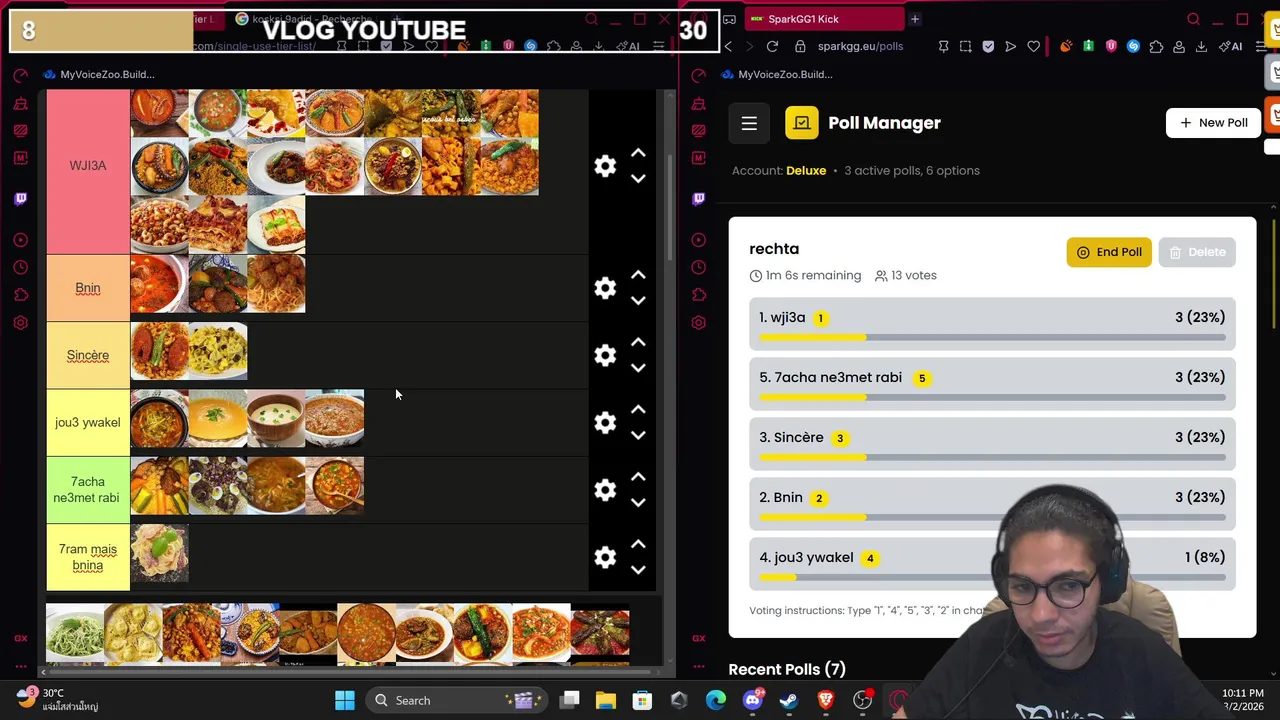Move Bnin tier row down

pos(638,300)
